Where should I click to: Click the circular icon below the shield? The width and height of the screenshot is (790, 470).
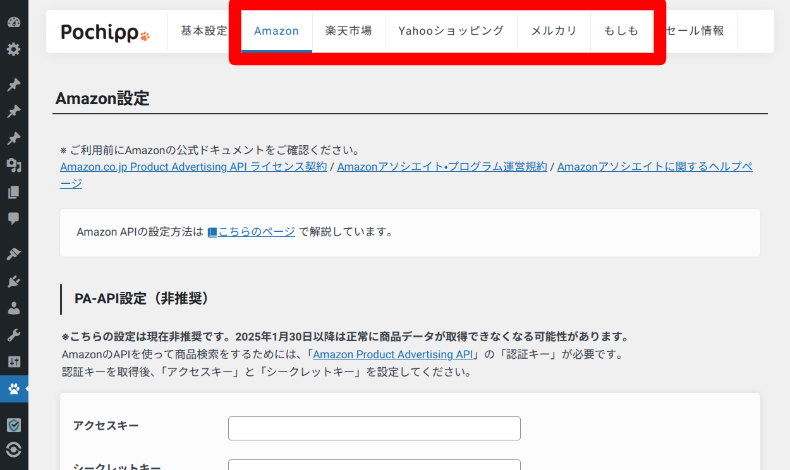point(14,449)
